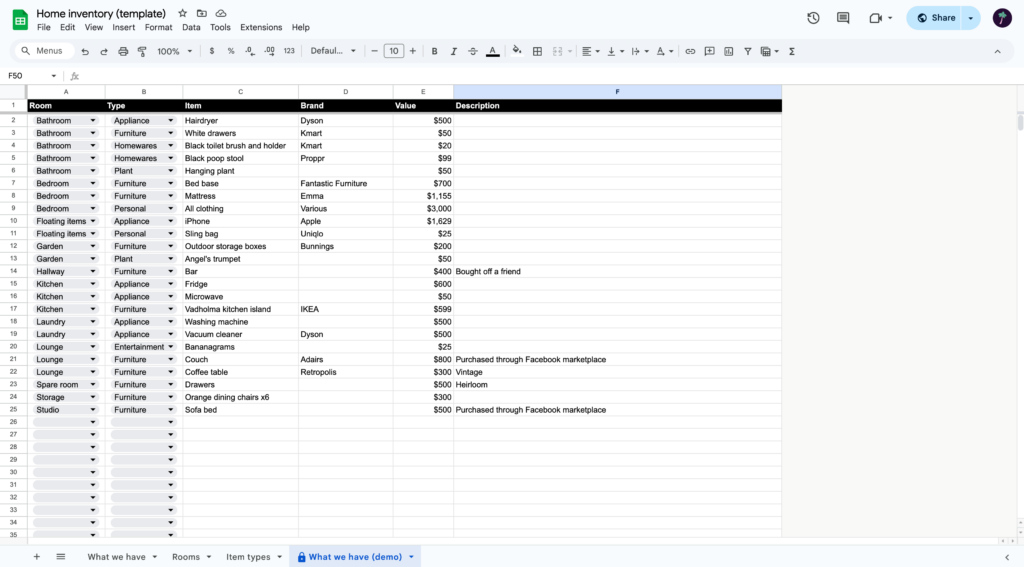Click the undo arrow icon
Image resolution: width=1024 pixels, height=567 pixels.
pyautogui.click(x=85, y=51)
